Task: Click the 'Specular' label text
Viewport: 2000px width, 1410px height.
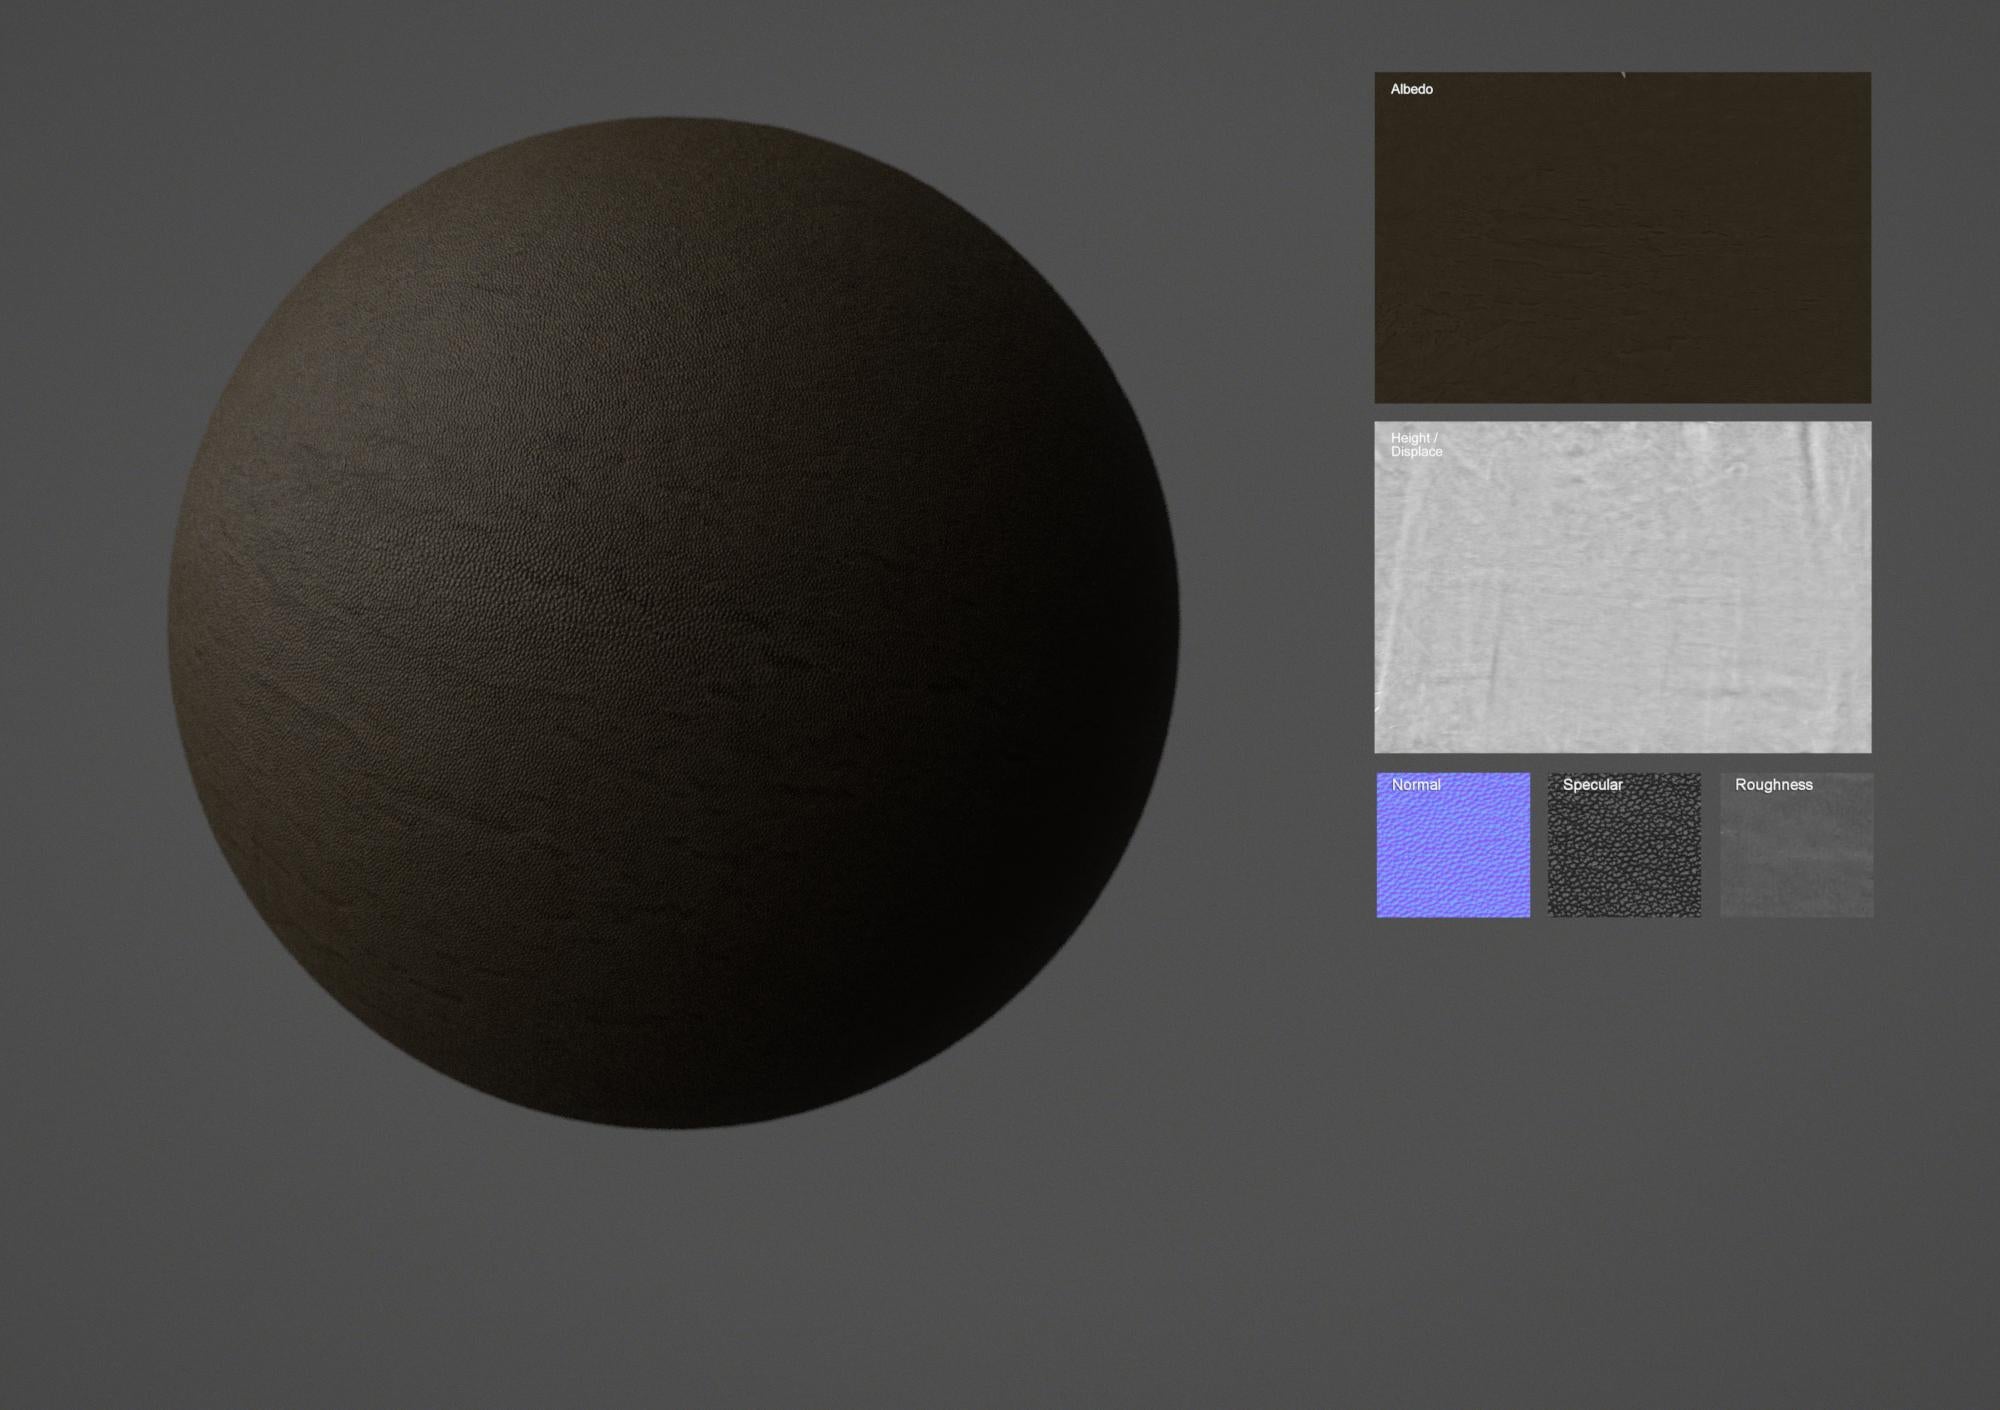Action: pos(1592,785)
